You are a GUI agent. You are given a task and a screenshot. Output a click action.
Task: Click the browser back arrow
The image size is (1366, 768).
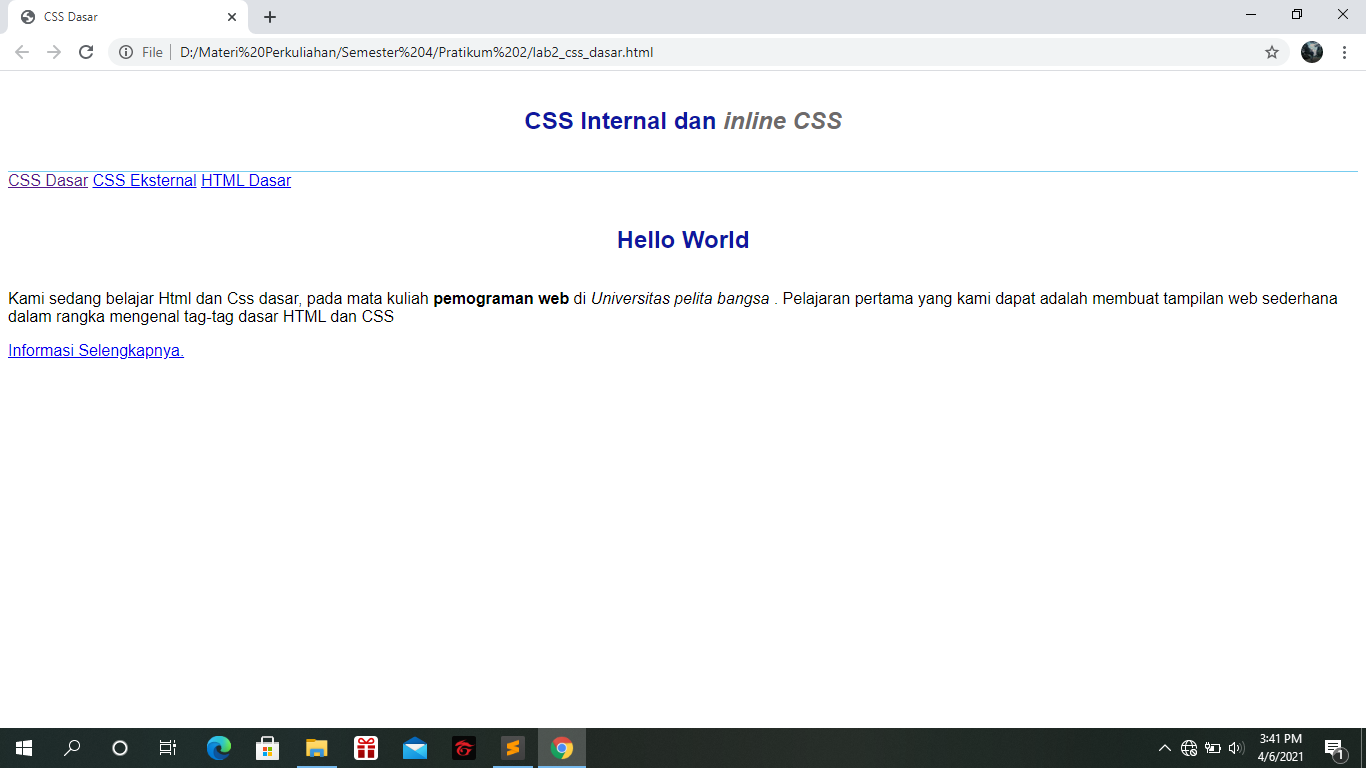tap(22, 52)
